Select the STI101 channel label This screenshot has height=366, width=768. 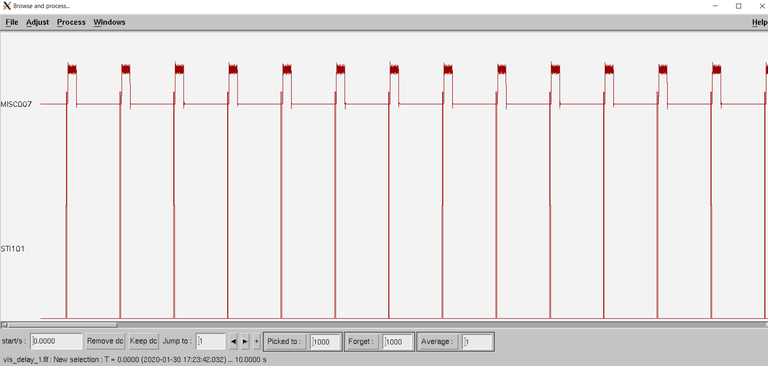point(13,248)
